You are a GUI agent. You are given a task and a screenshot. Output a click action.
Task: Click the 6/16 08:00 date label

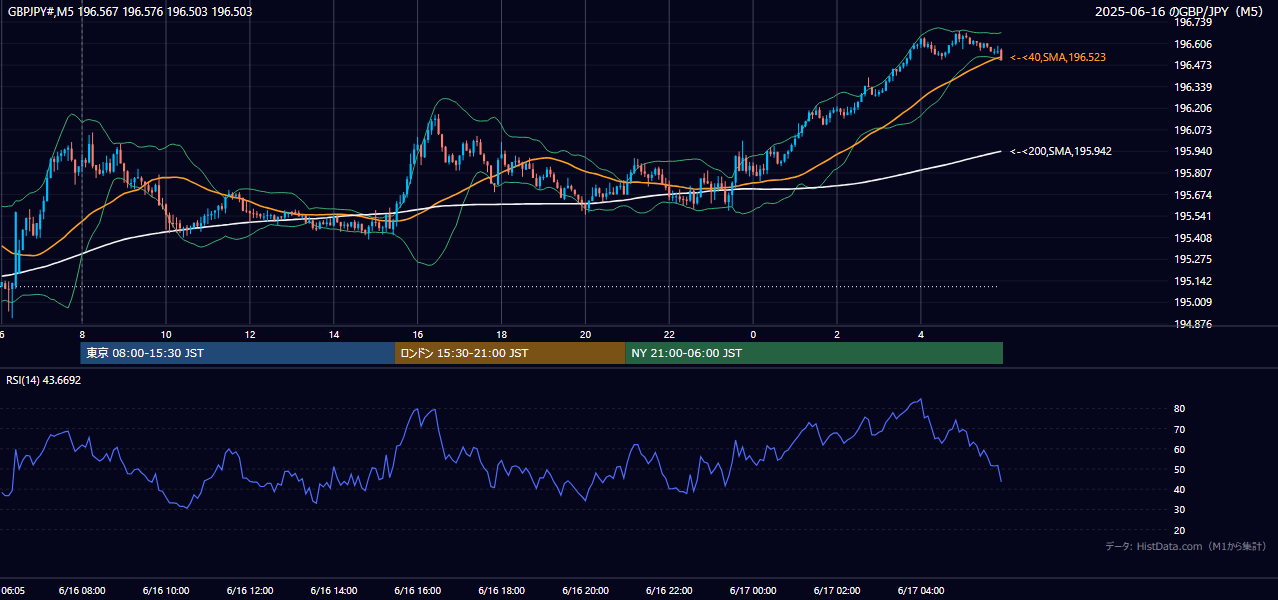point(82,591)
